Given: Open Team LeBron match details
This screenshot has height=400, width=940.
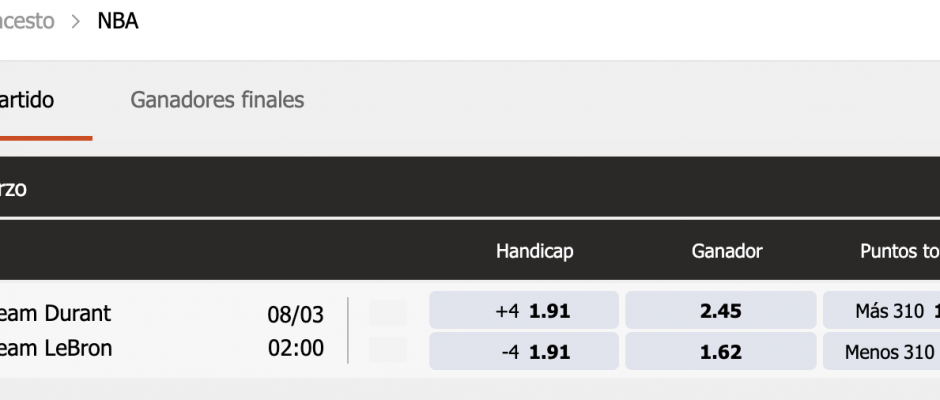Looking at the screenshot, I should coord(56,348).
